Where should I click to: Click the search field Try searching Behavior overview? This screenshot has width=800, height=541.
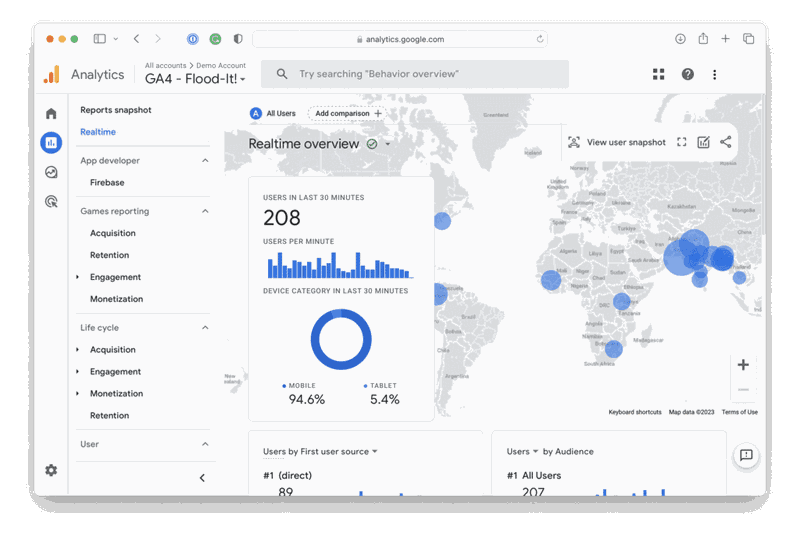tap(415, 74)
